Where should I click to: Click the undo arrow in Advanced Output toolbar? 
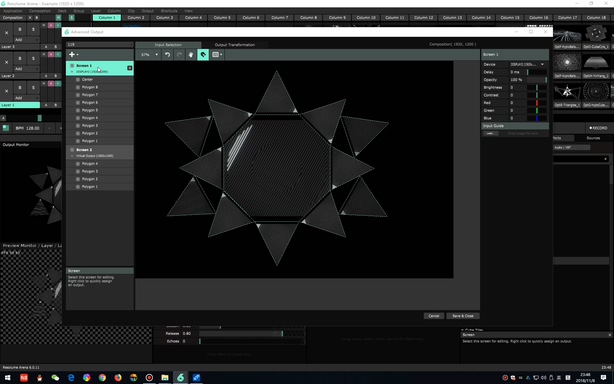(x=168, y=55)
